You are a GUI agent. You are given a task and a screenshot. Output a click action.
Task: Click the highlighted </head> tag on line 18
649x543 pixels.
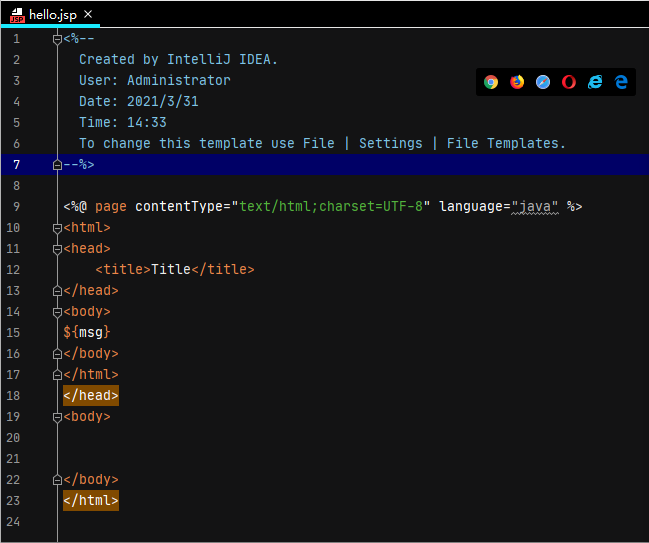(91, 396)
